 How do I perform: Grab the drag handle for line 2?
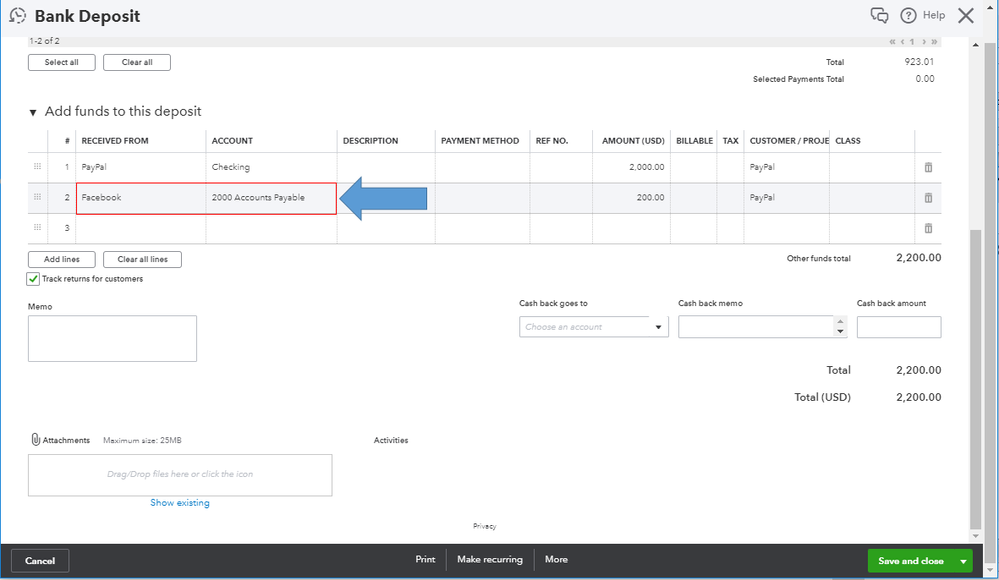click(x=38, y=197)
